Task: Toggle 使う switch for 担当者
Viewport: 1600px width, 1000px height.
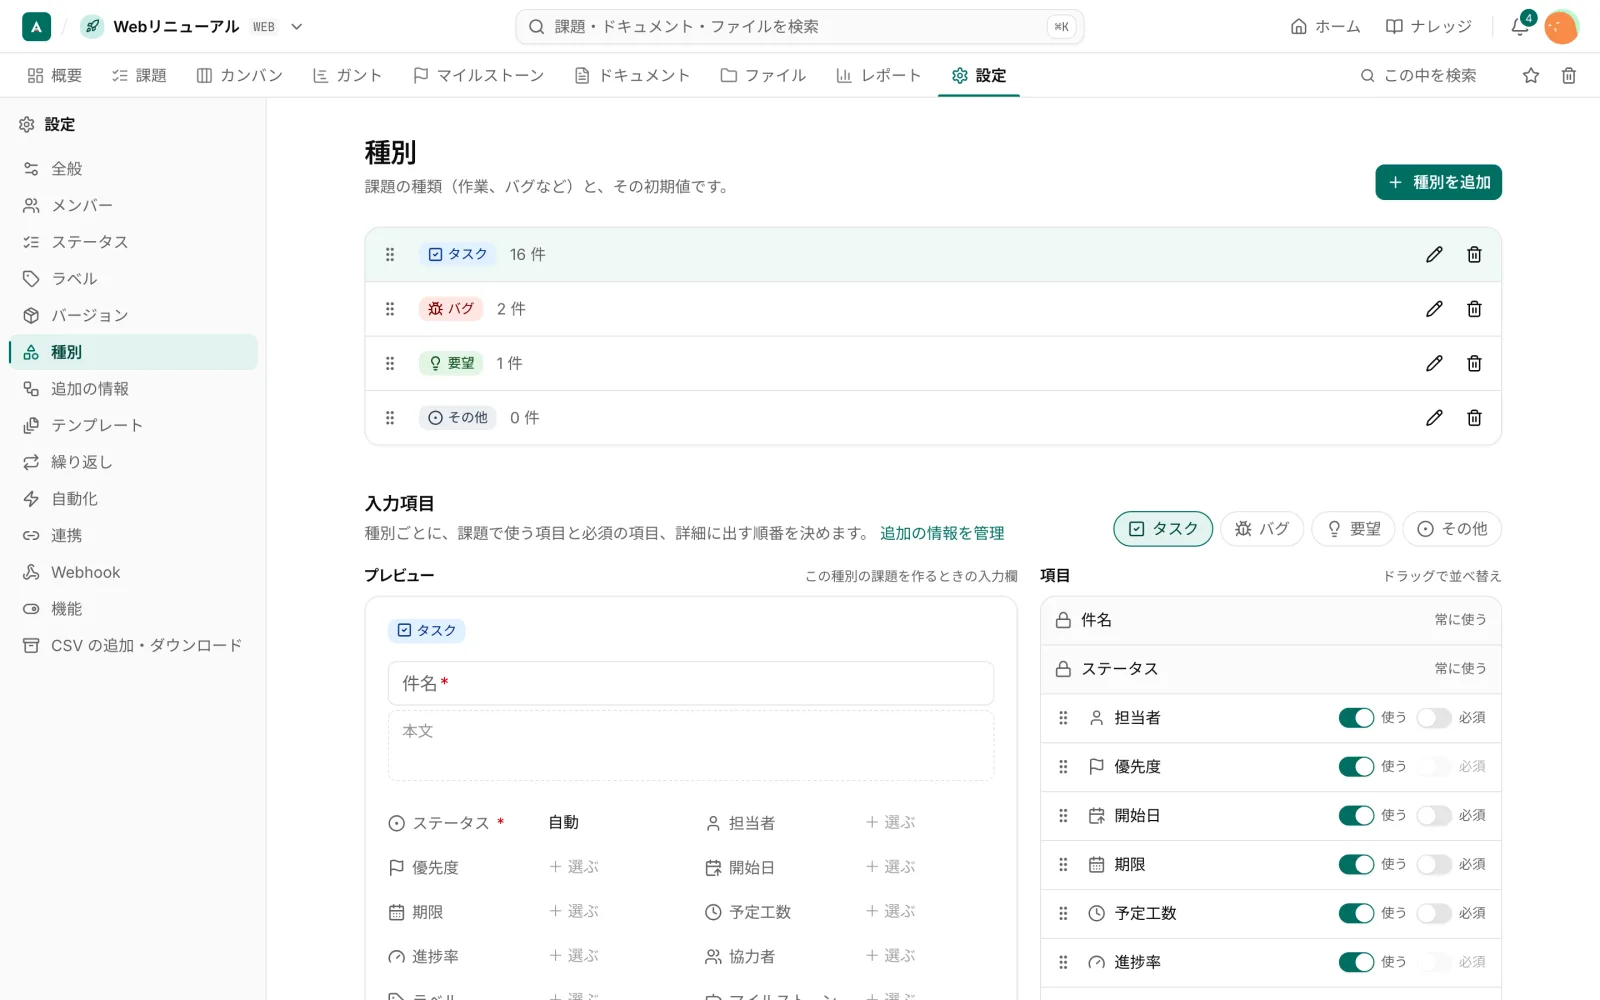Action: click(x=1356, y=718)
